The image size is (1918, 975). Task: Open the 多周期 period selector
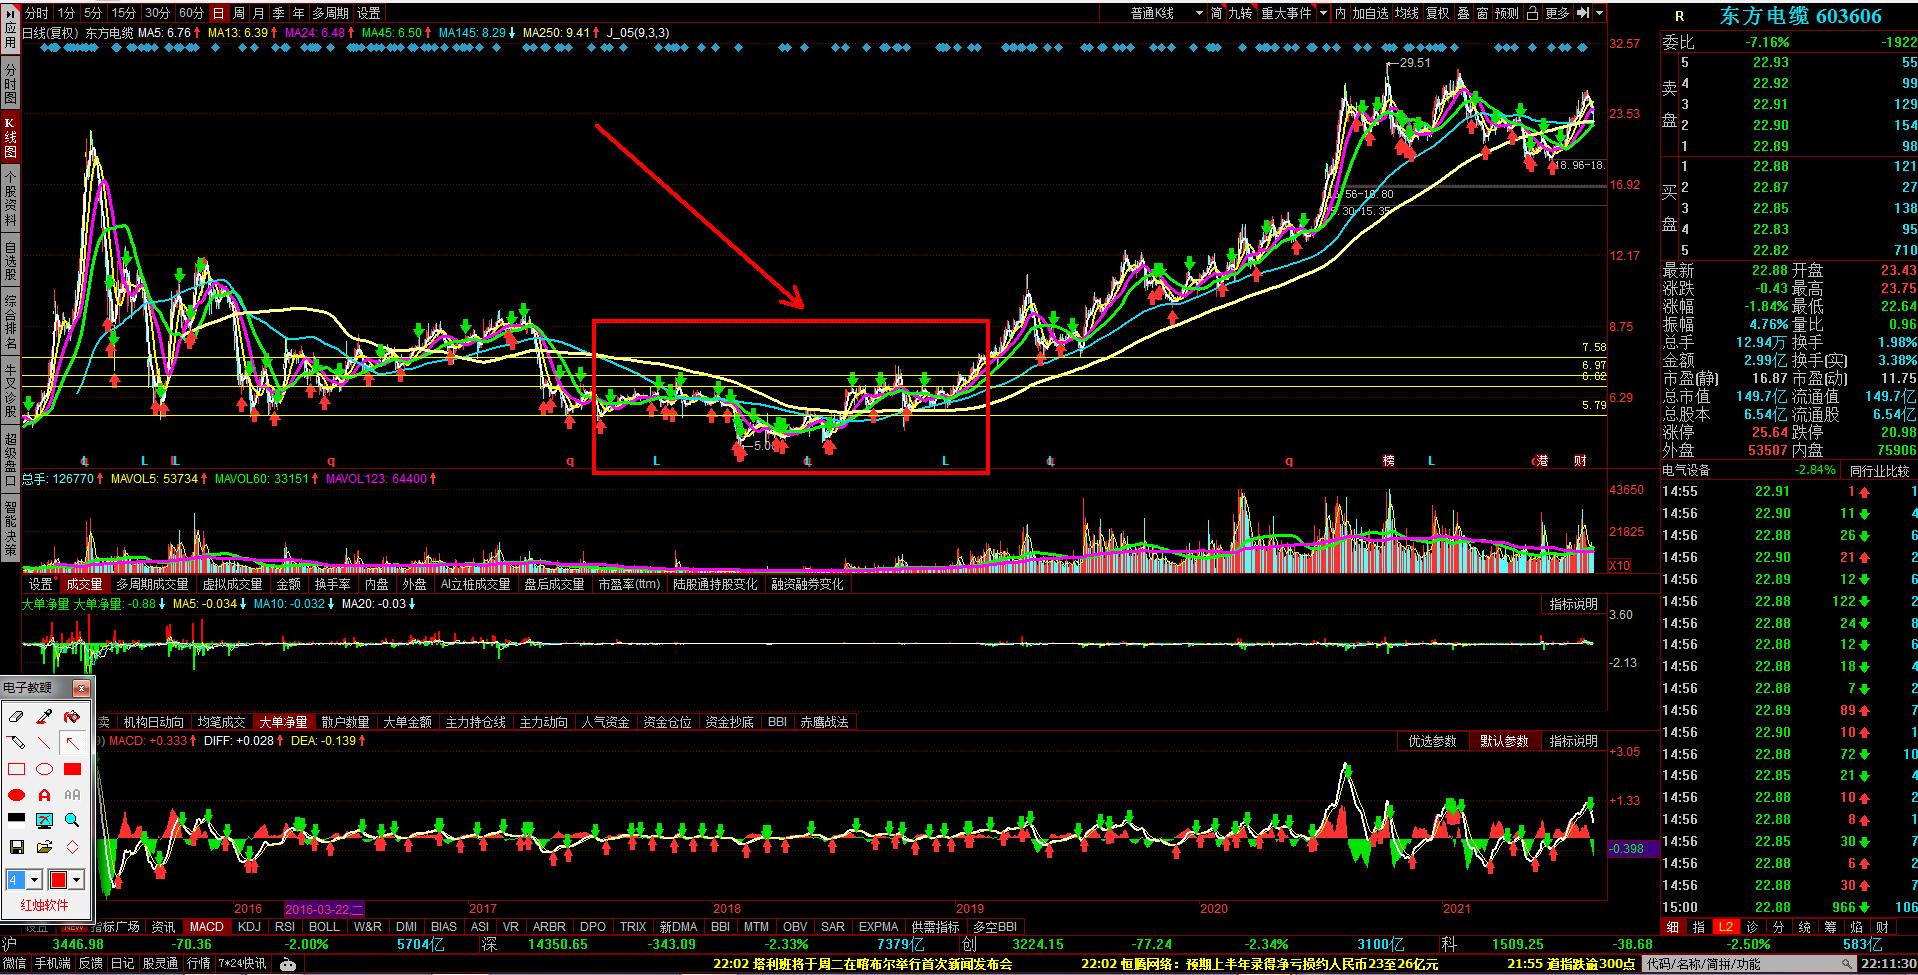(330, 13)
